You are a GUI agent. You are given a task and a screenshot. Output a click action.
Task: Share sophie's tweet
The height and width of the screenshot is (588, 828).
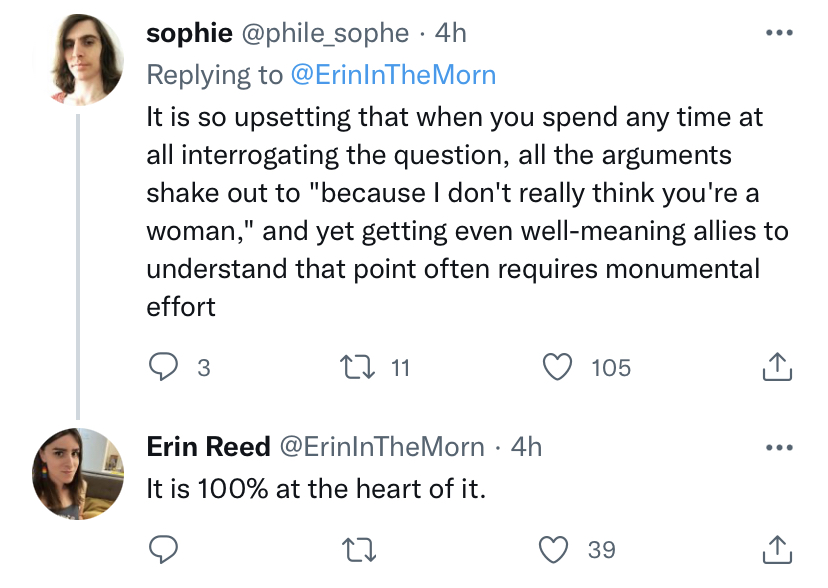tap(777, 368)
